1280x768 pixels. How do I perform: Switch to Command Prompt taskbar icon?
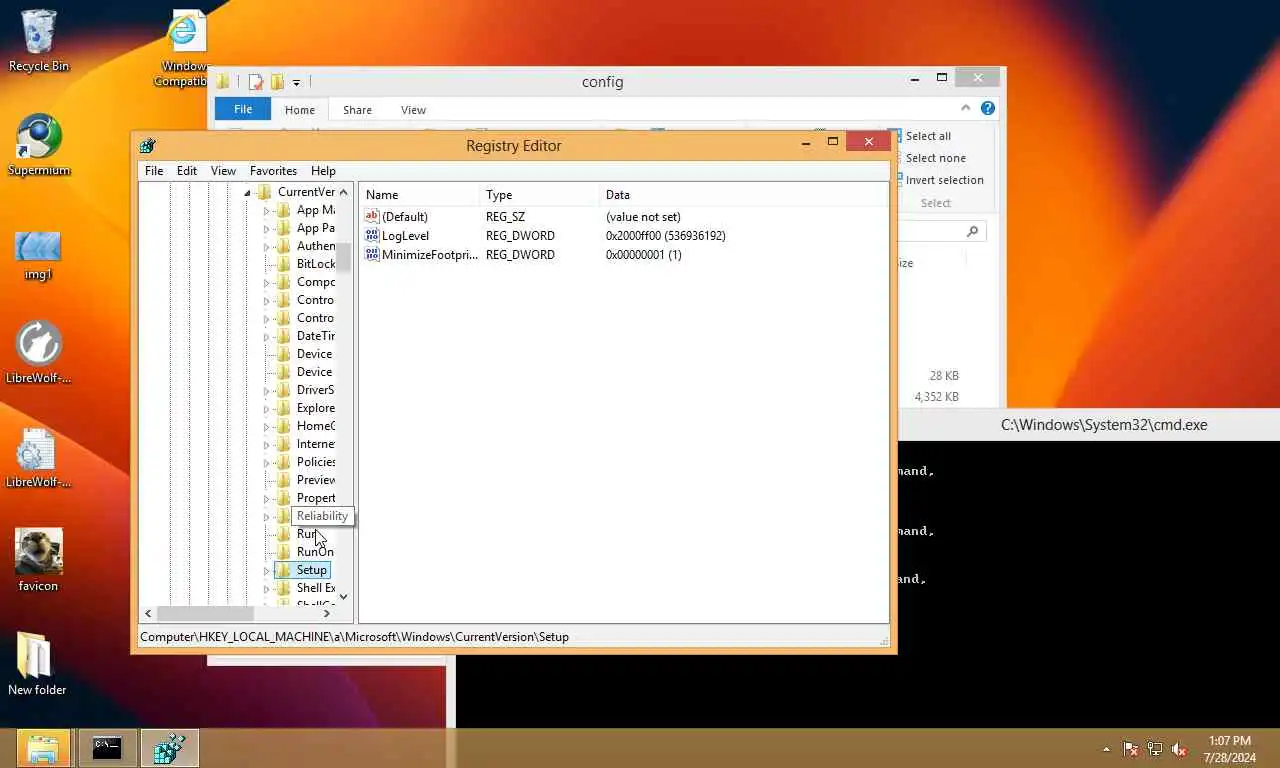(x=107, y=748)
